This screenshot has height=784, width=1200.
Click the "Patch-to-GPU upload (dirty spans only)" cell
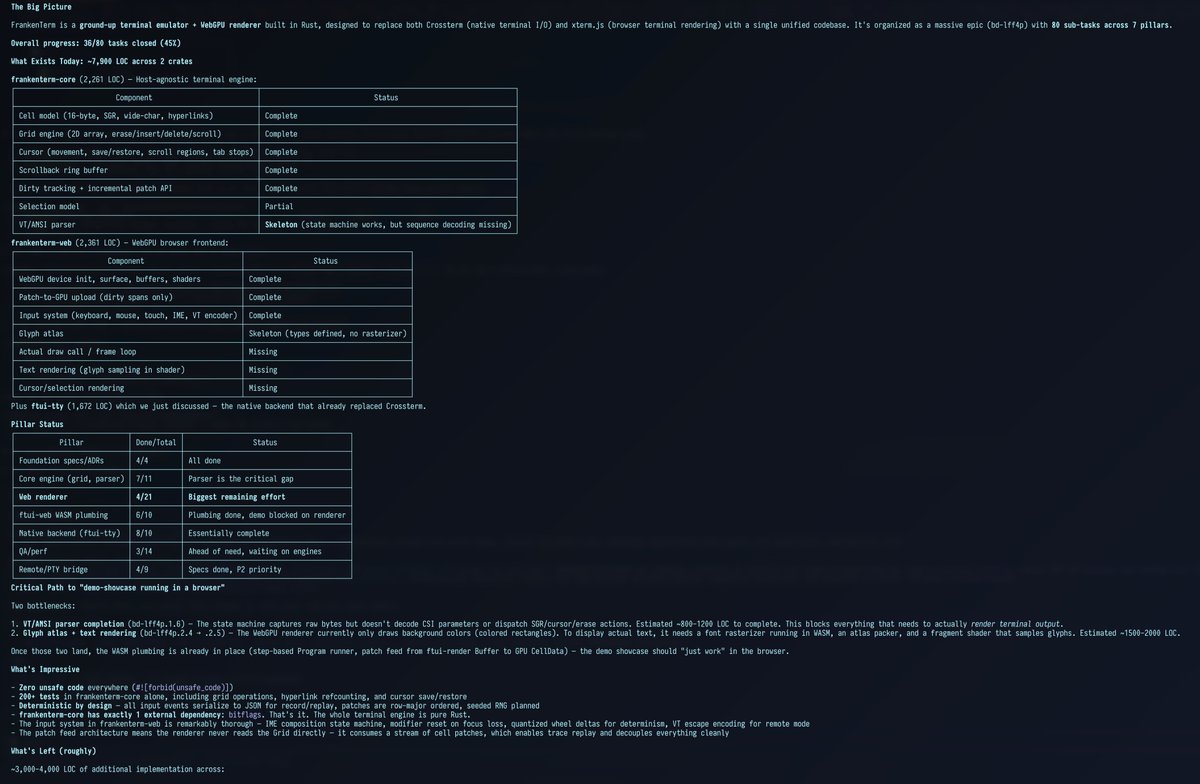click(127, 297)
